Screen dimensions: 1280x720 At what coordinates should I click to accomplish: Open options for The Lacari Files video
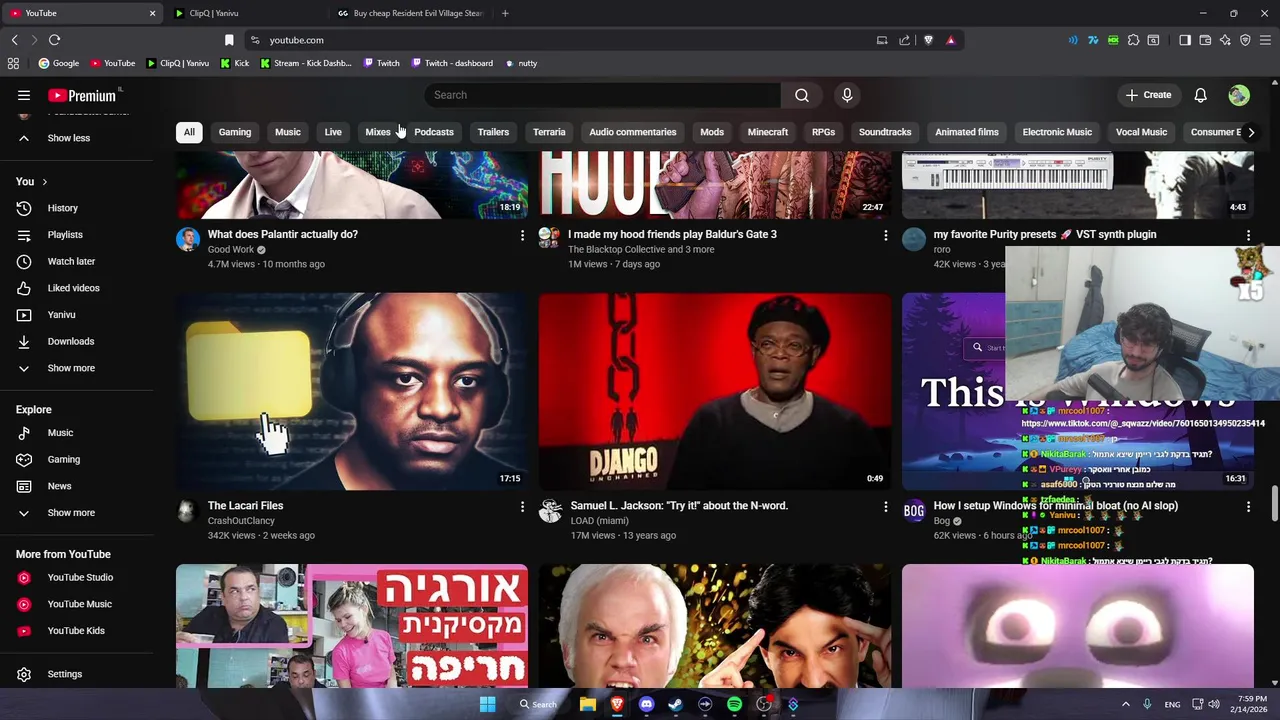point(522,507)
